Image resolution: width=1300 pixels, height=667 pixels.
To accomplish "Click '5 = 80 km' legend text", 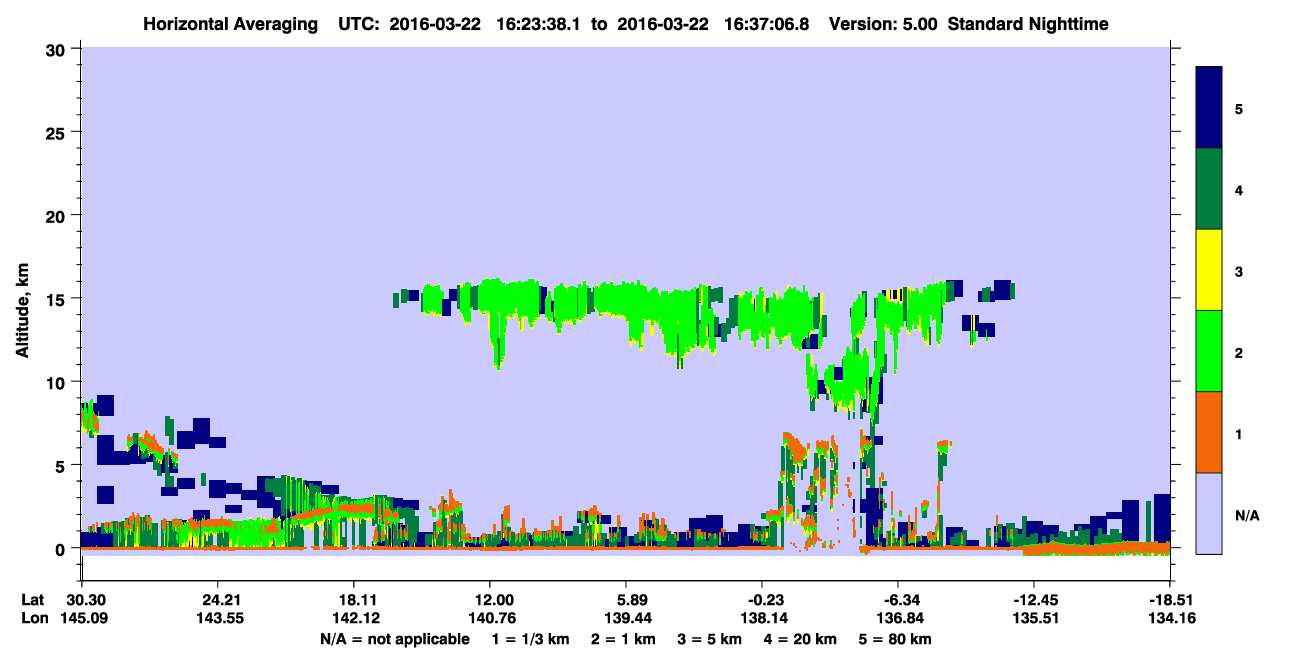I will pos(896,639).
